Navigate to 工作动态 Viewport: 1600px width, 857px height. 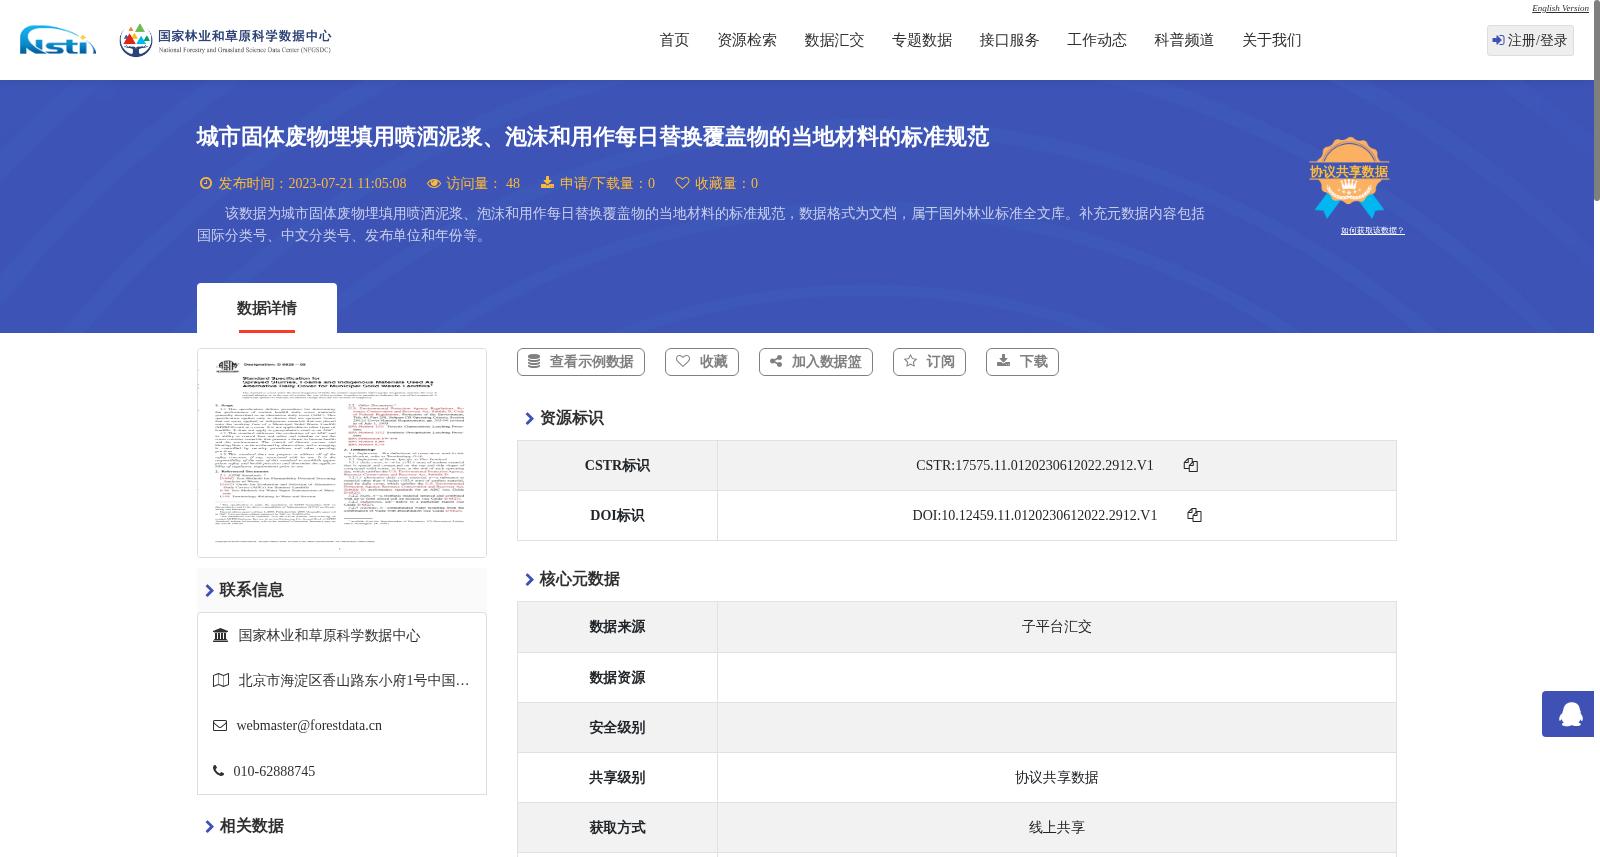pos(1097,40)
